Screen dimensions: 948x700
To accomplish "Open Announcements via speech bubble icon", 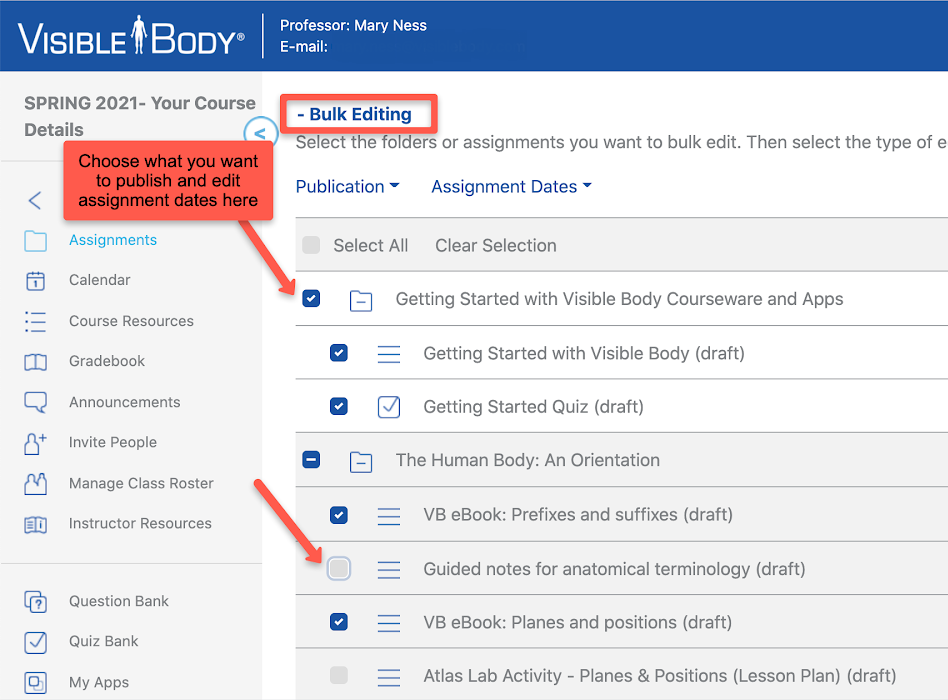I will click(36, 402).
